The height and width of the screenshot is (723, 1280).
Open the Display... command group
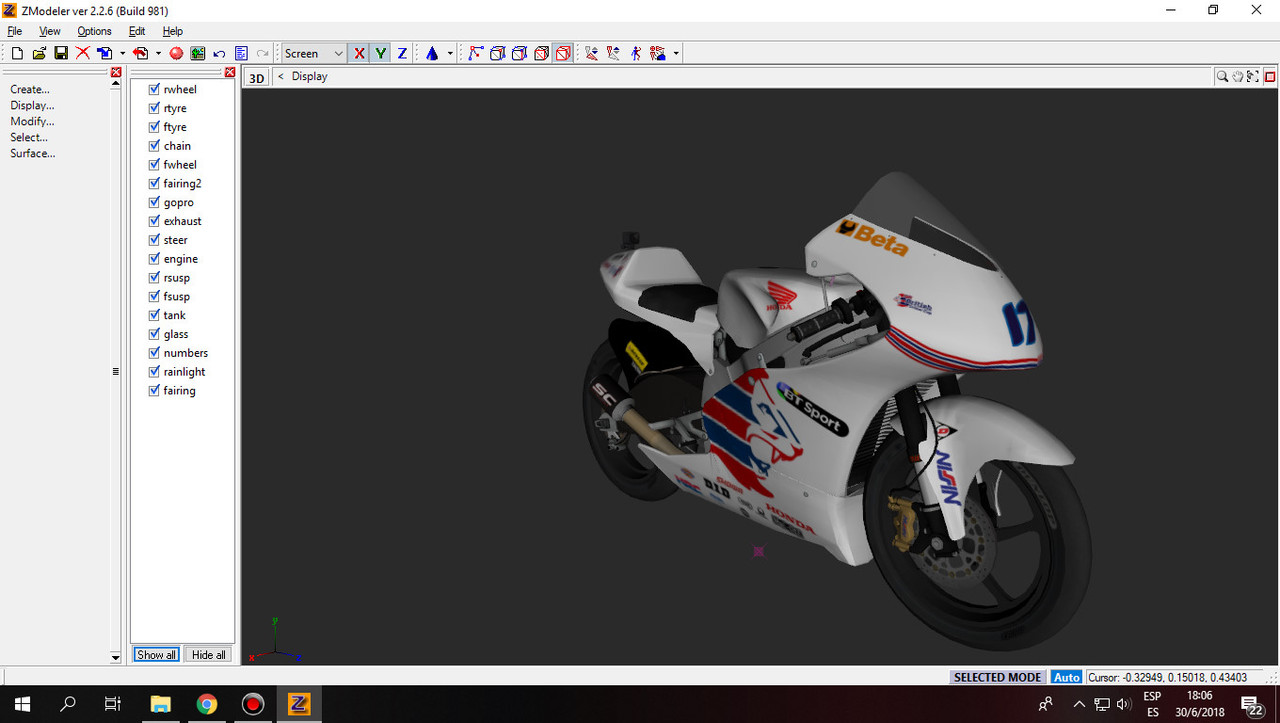click(x=32, y=105)
